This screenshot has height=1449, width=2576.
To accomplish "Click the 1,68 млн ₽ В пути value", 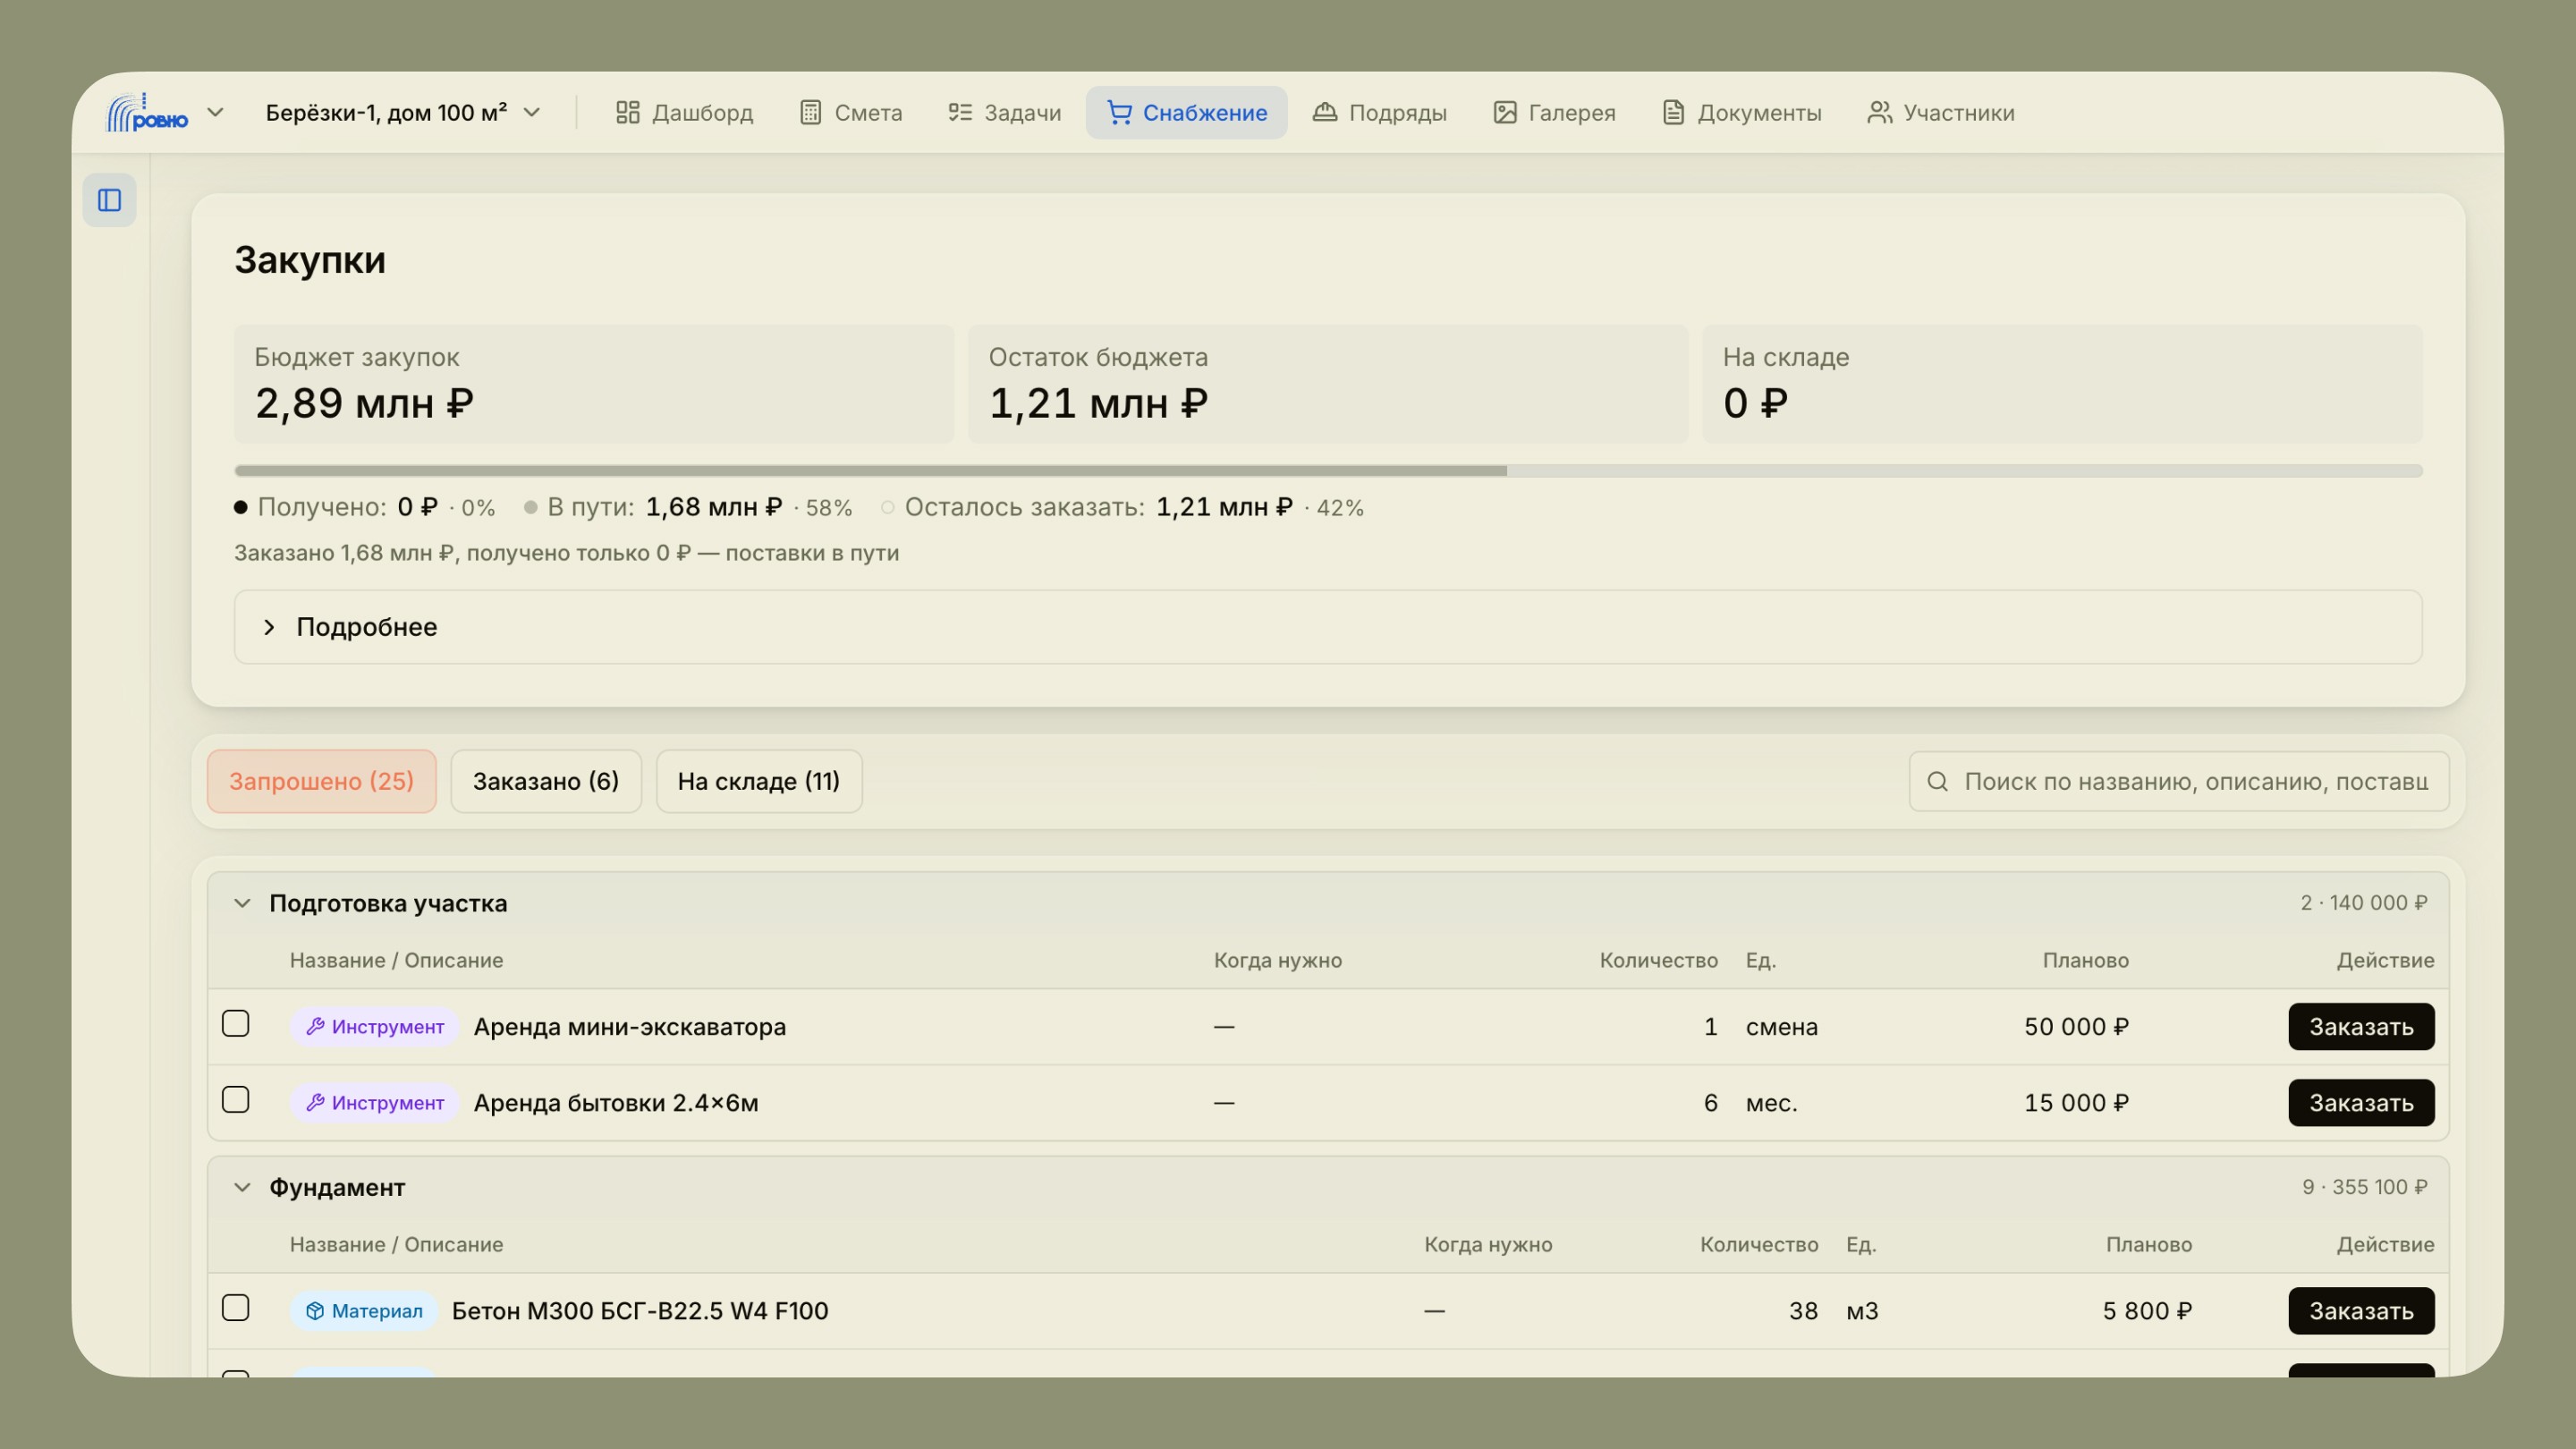I will [714, 507].
